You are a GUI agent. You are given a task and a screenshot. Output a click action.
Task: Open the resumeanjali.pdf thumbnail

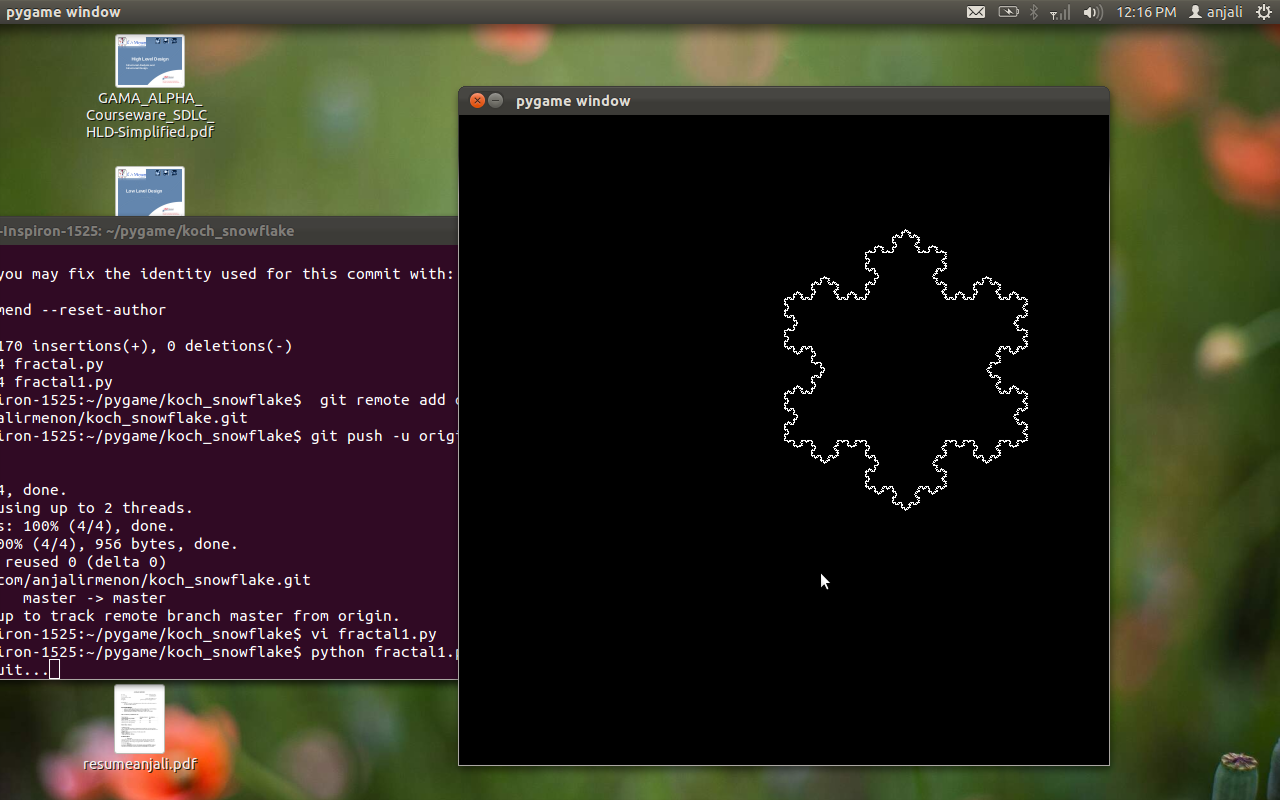coord(139,717)
